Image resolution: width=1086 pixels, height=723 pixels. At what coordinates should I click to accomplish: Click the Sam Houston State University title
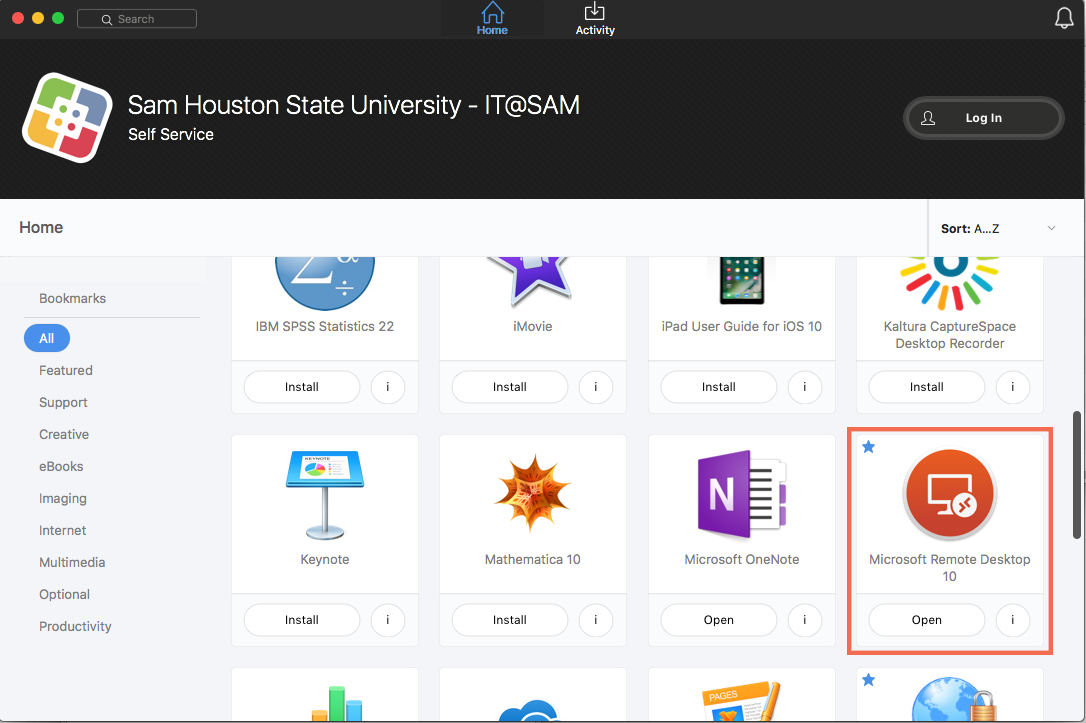click(x=354, y=105)
